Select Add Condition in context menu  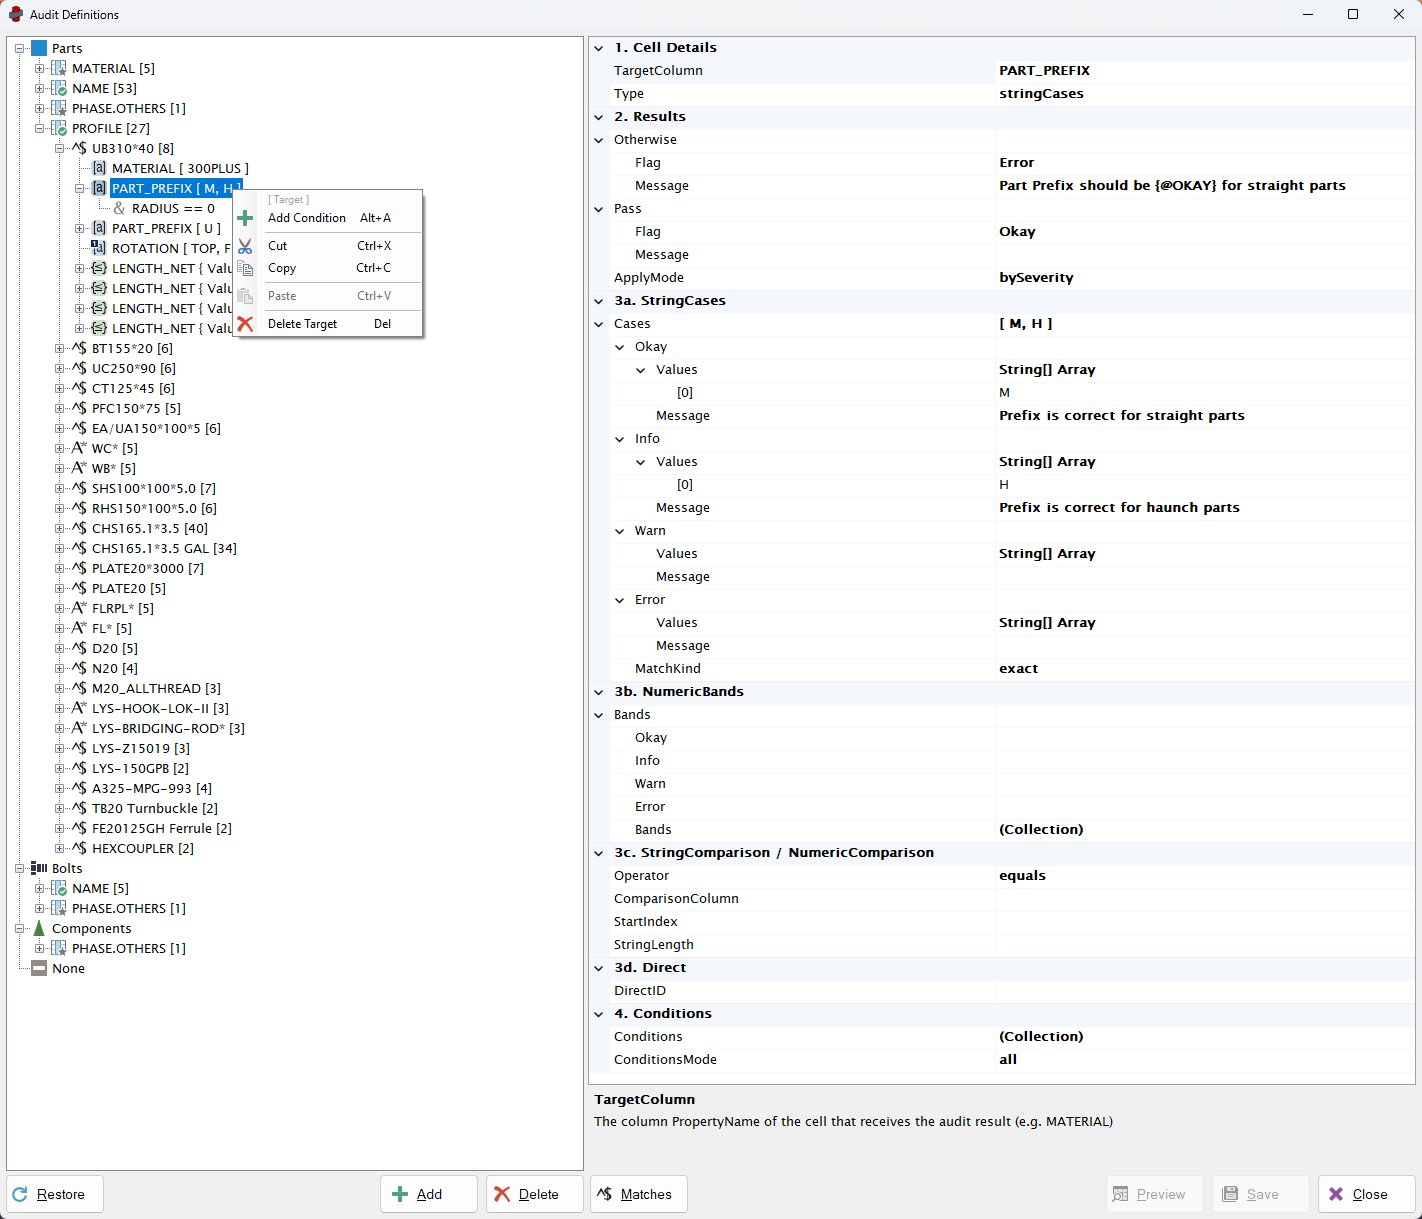point(306,218)
